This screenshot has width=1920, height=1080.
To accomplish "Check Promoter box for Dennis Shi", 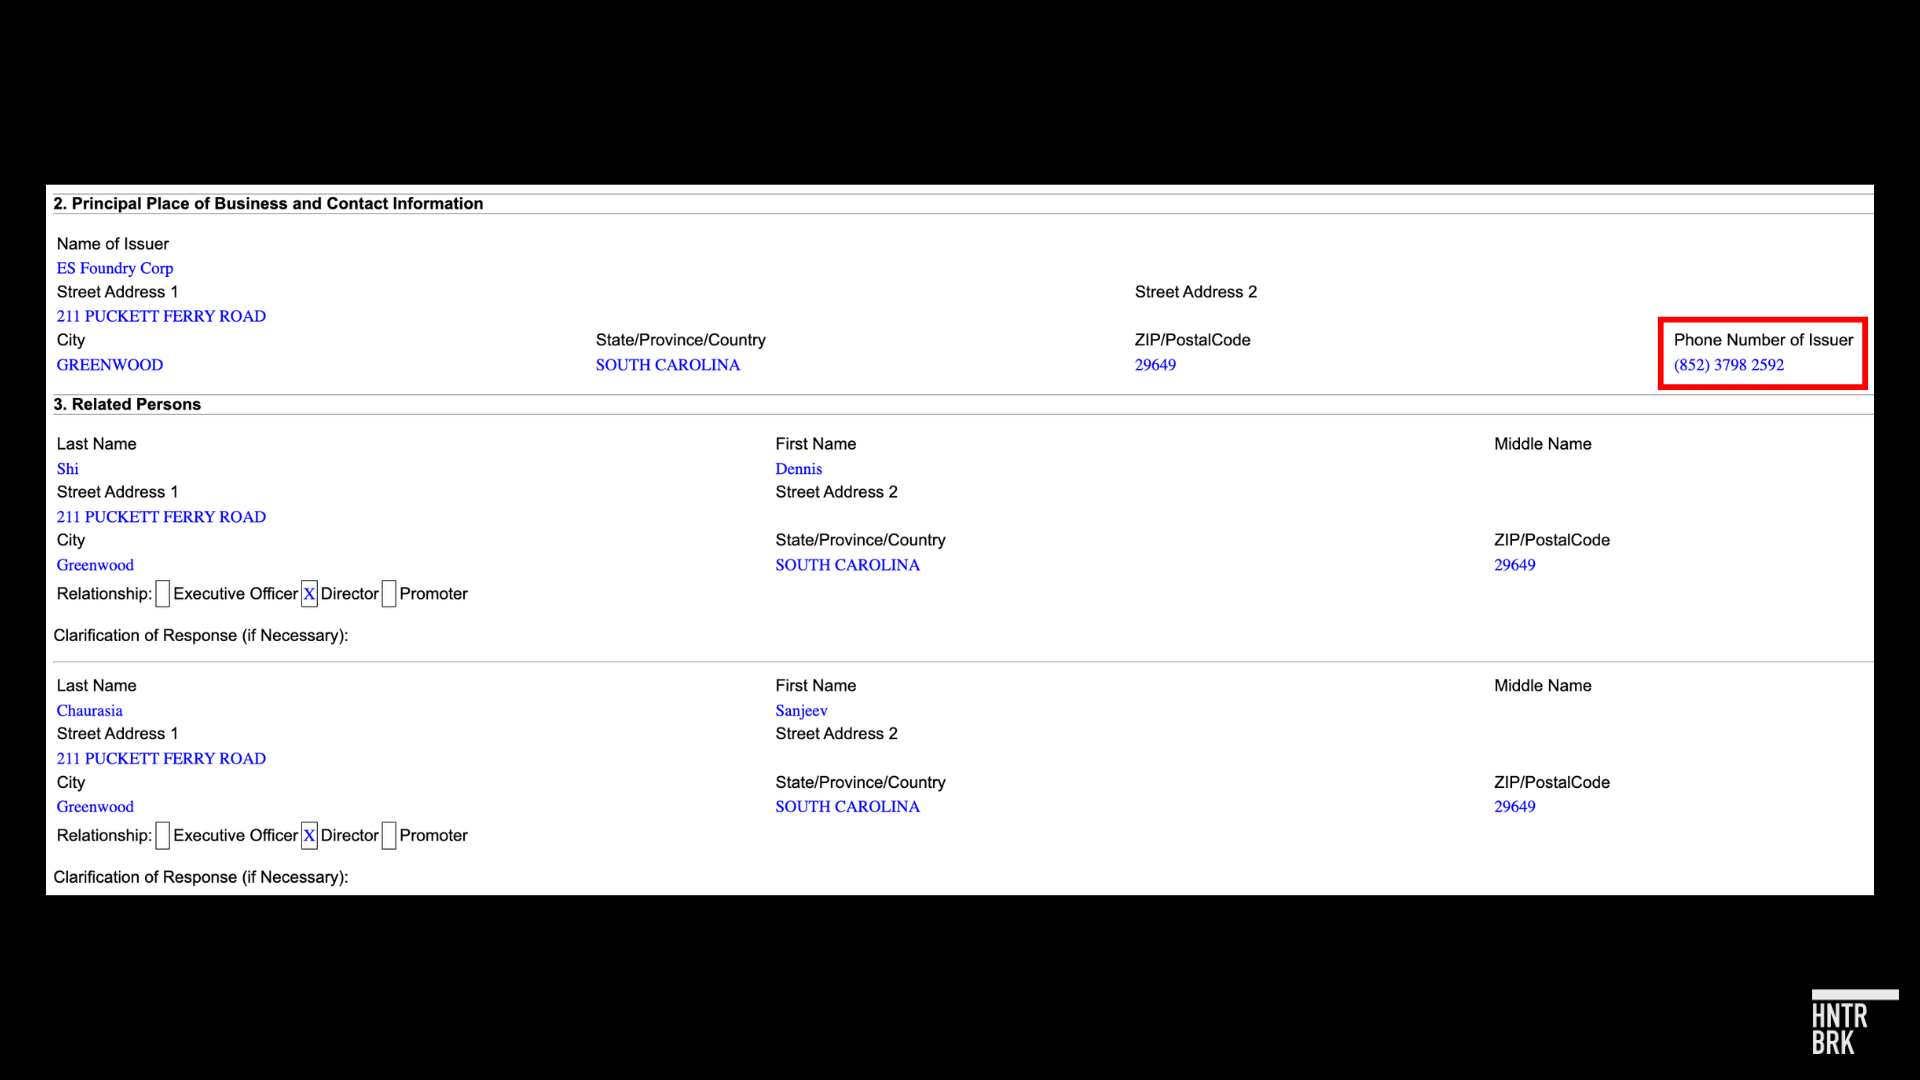I will pos(389,594).
